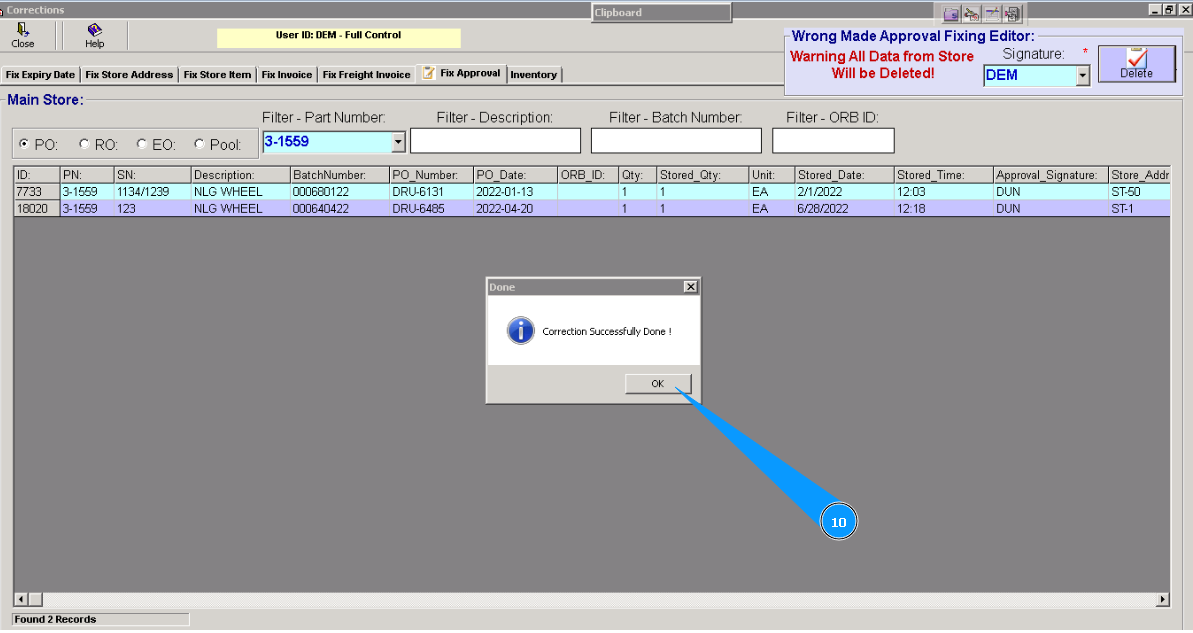Click the BatchNumber column header
Viewport: 1193px width, 633px height.
(x=339, y=175)
